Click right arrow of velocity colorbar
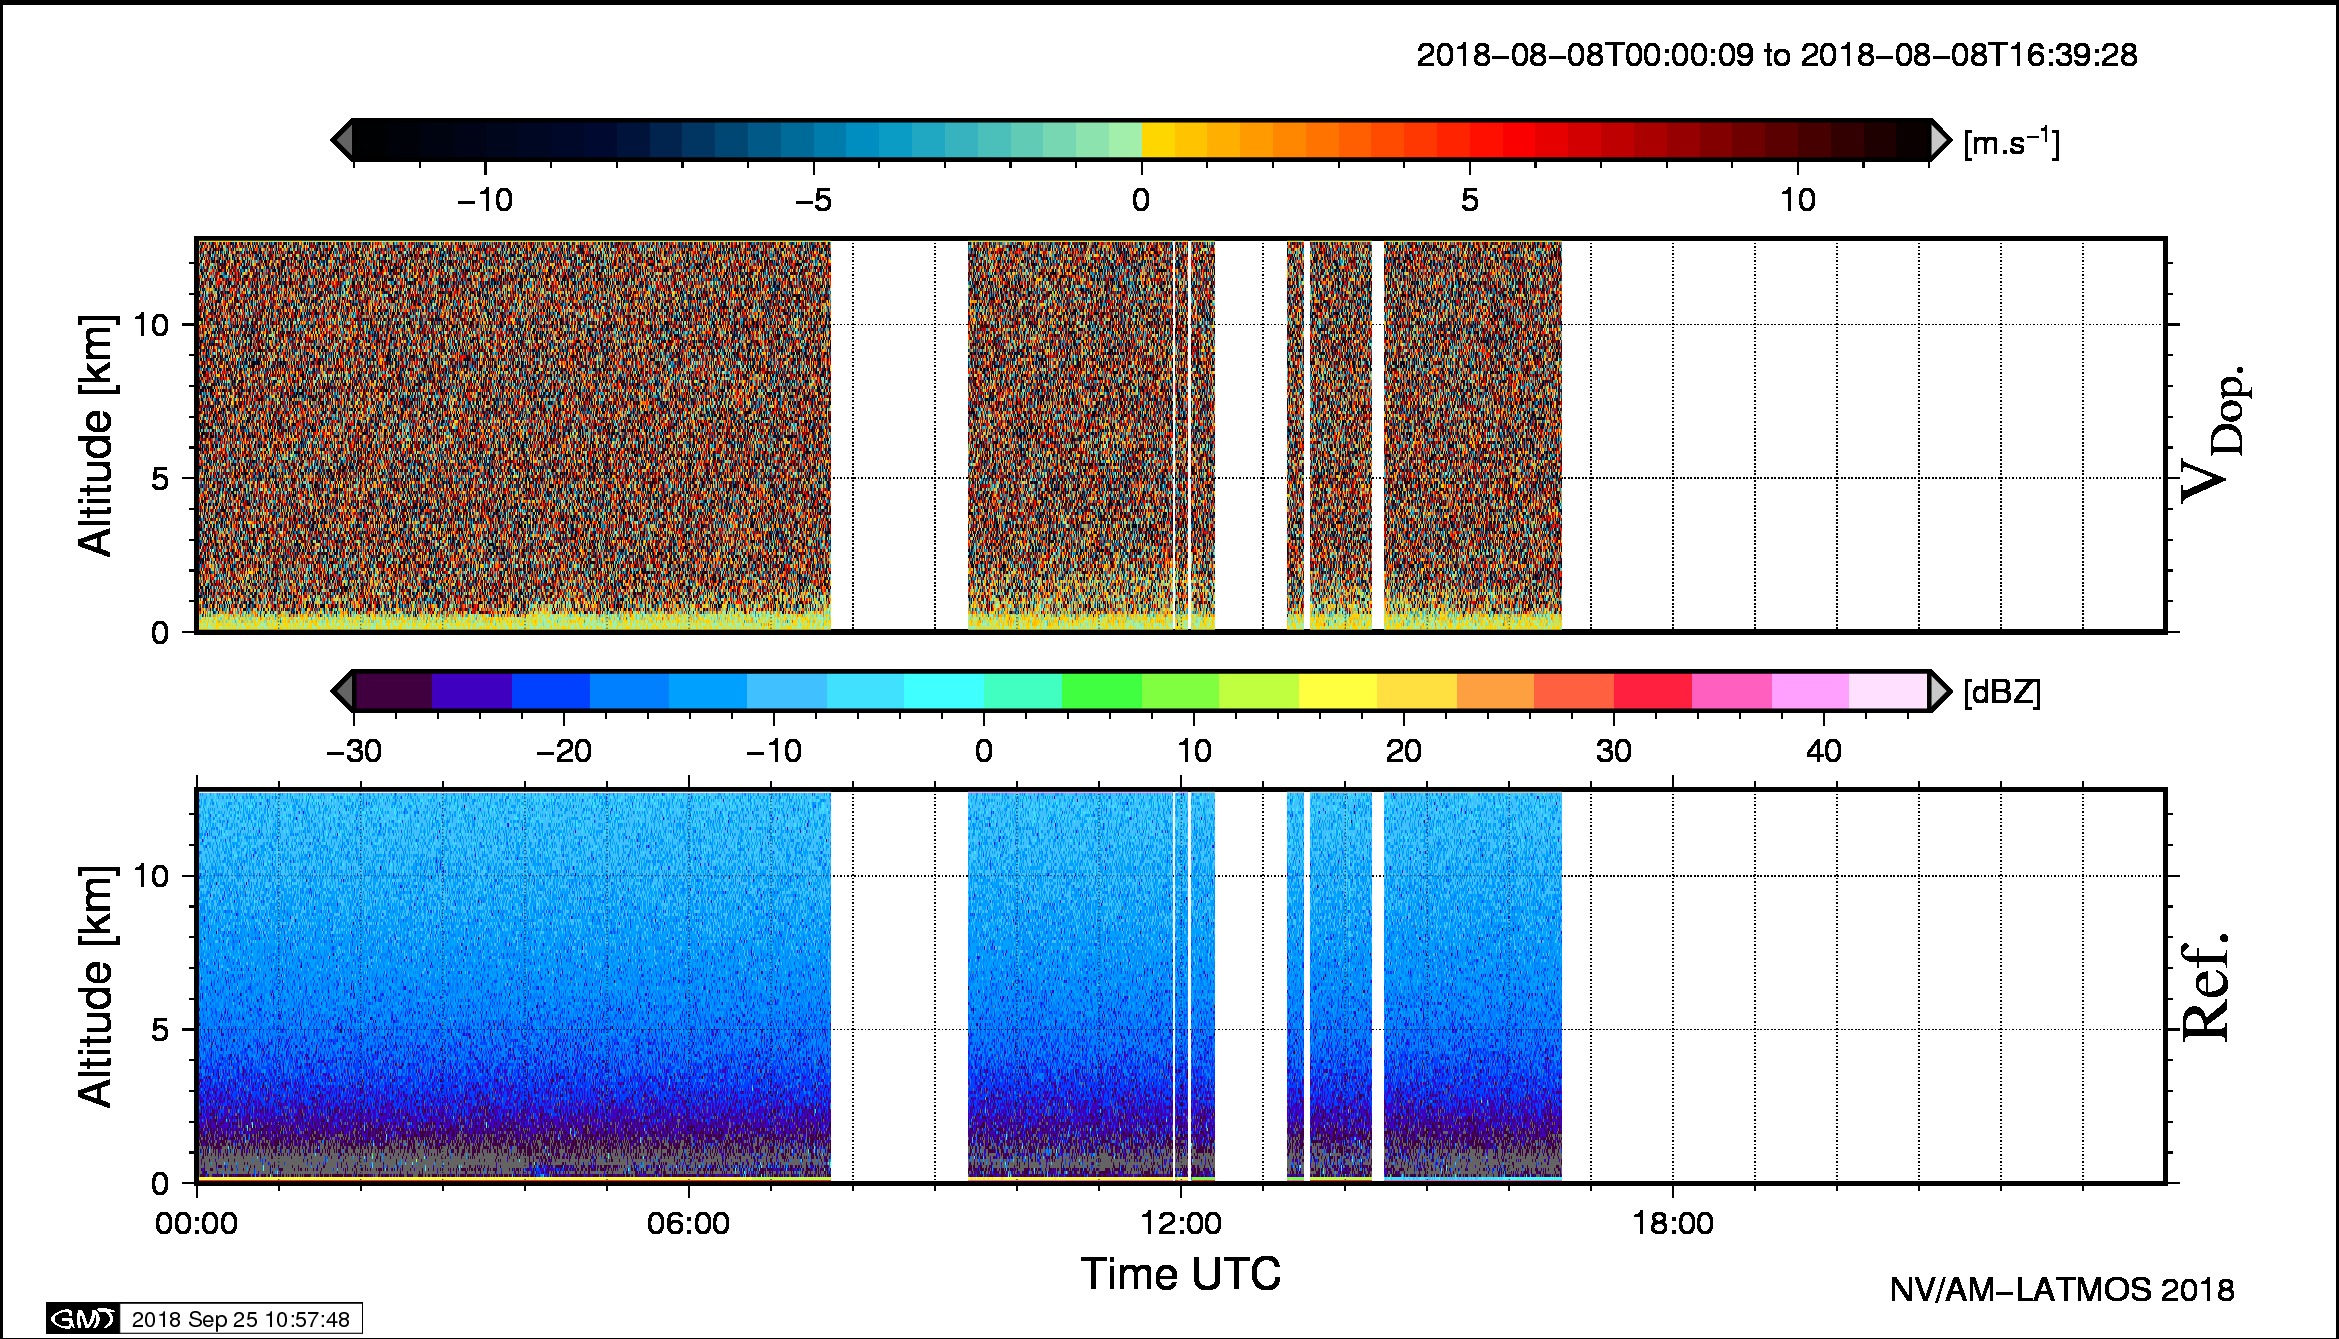Screen dimensions: 2339x1339 [1940, 140]
